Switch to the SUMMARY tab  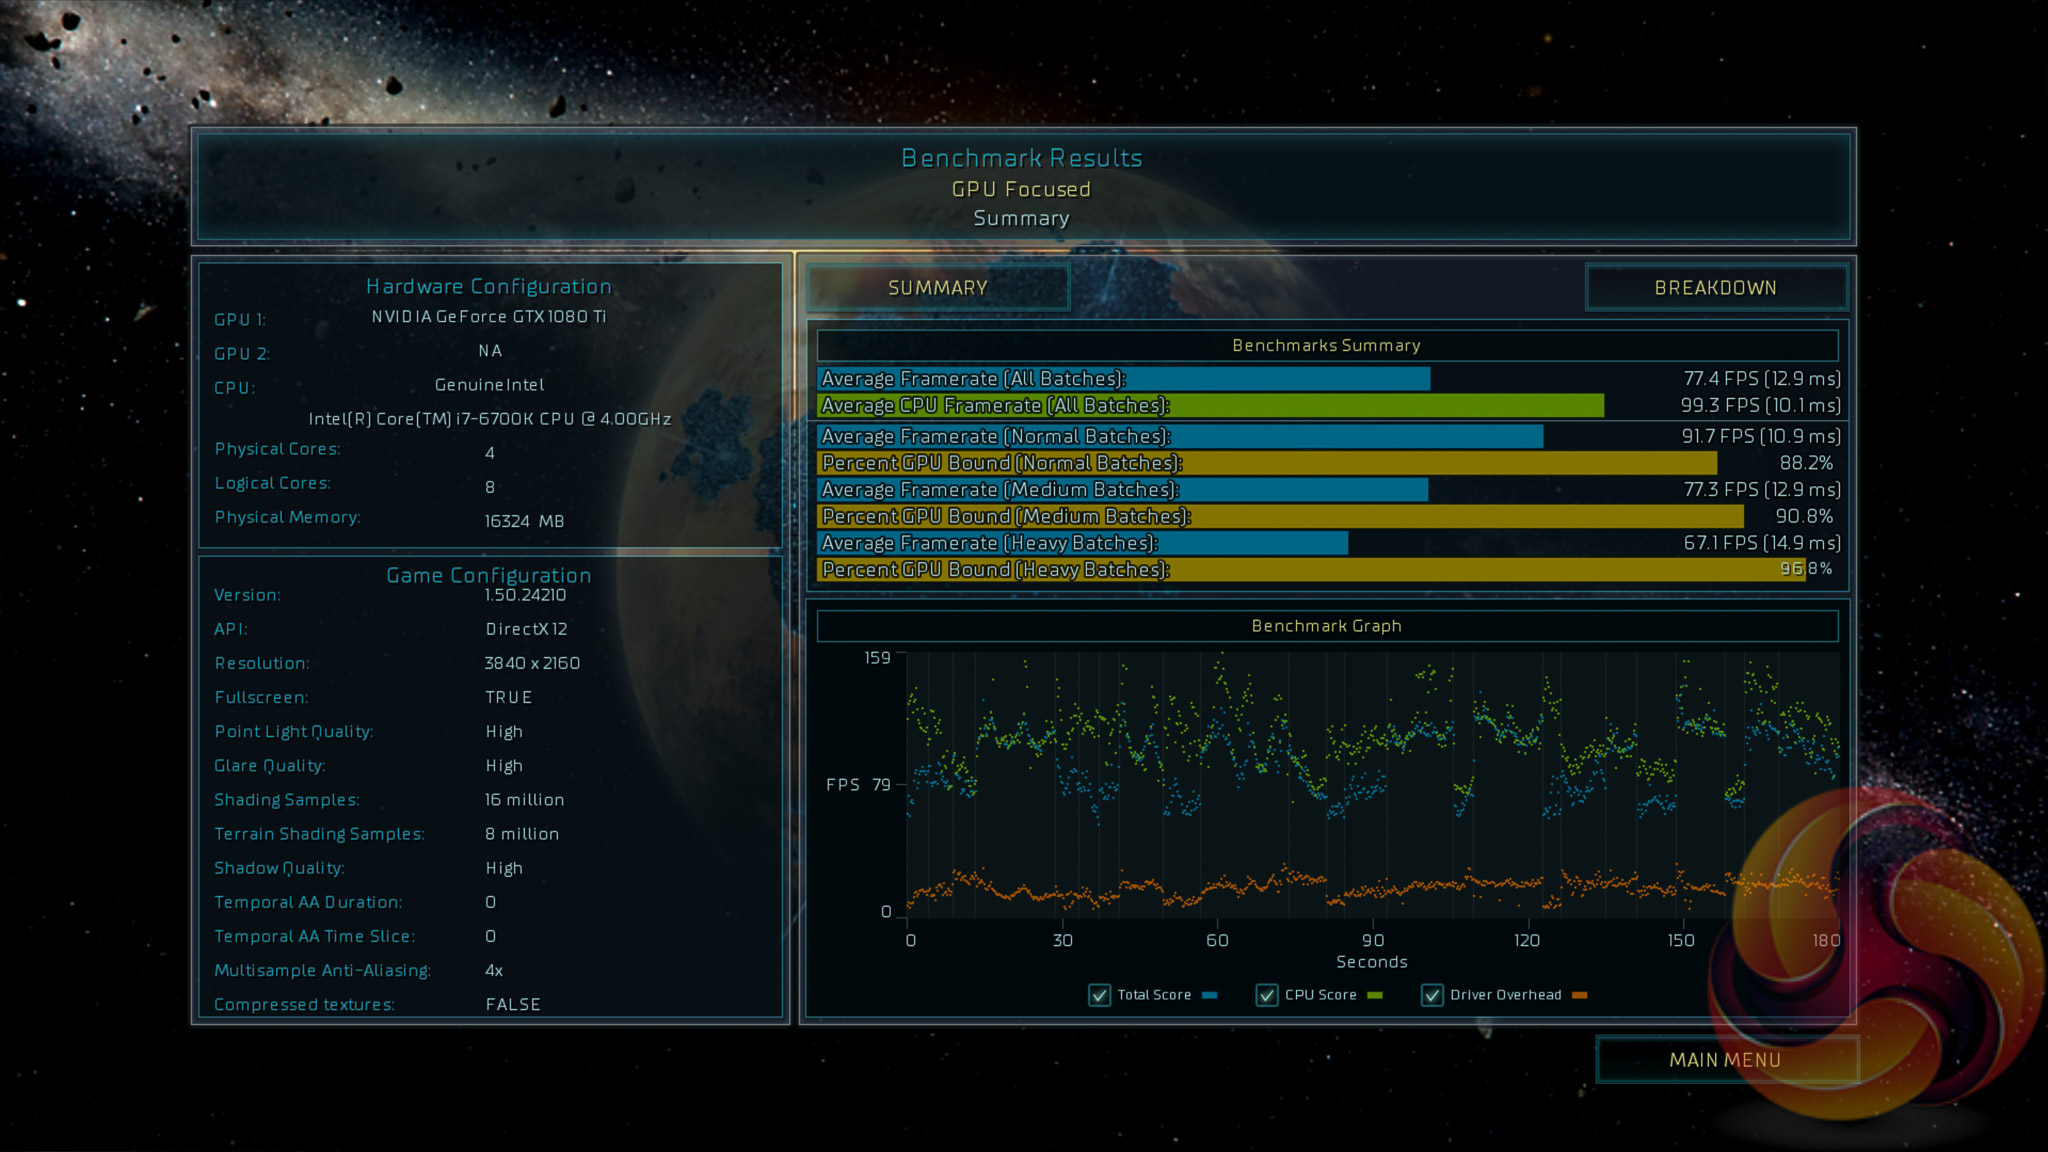[x=937, y=288]
